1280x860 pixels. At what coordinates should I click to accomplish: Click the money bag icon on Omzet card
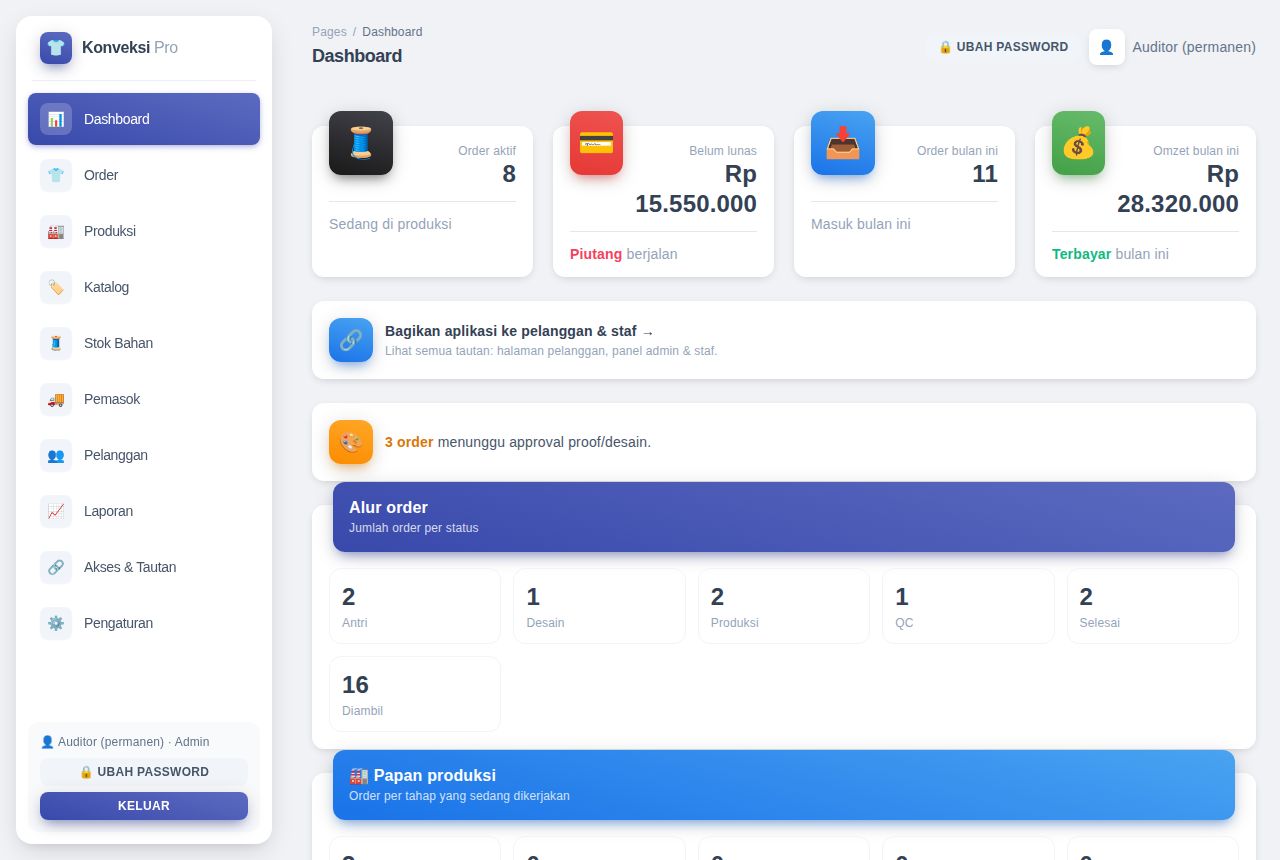tap(1078, 143)
